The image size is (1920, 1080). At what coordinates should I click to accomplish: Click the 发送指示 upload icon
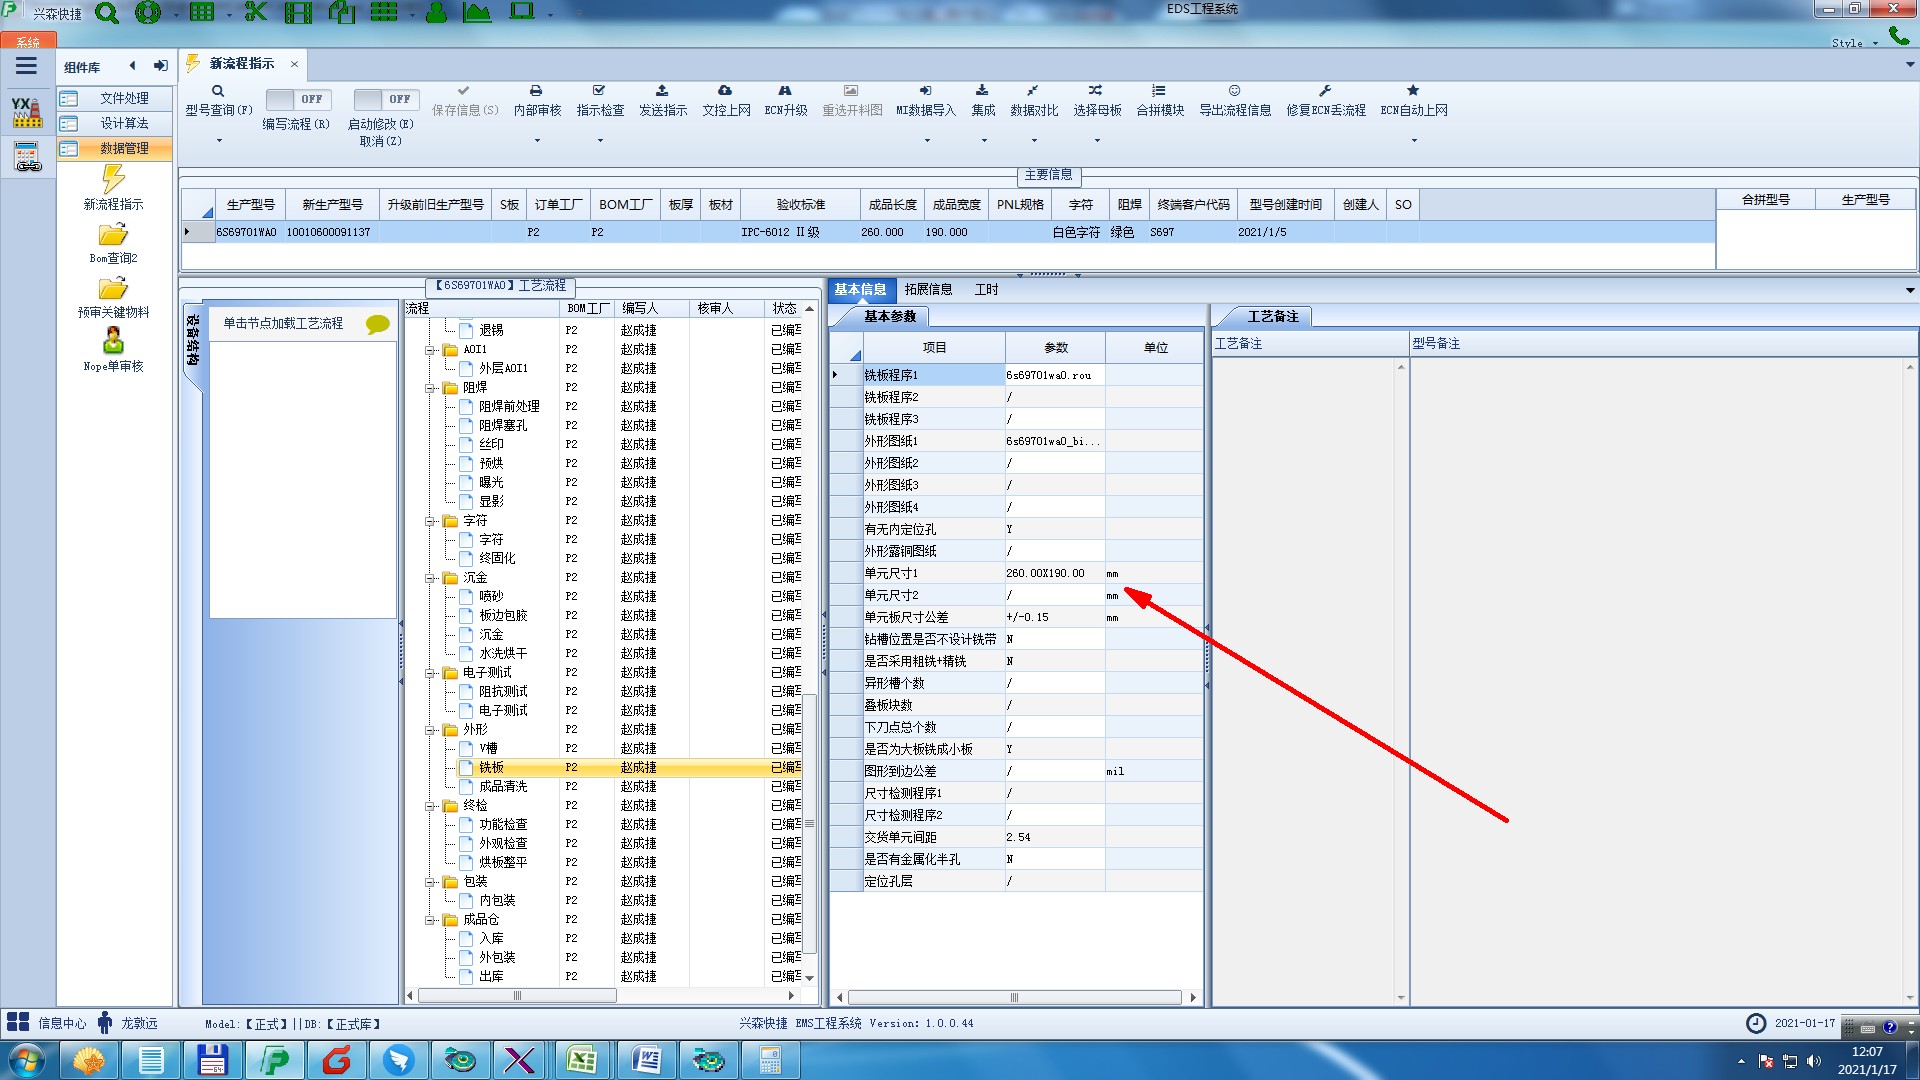(662, 91)
